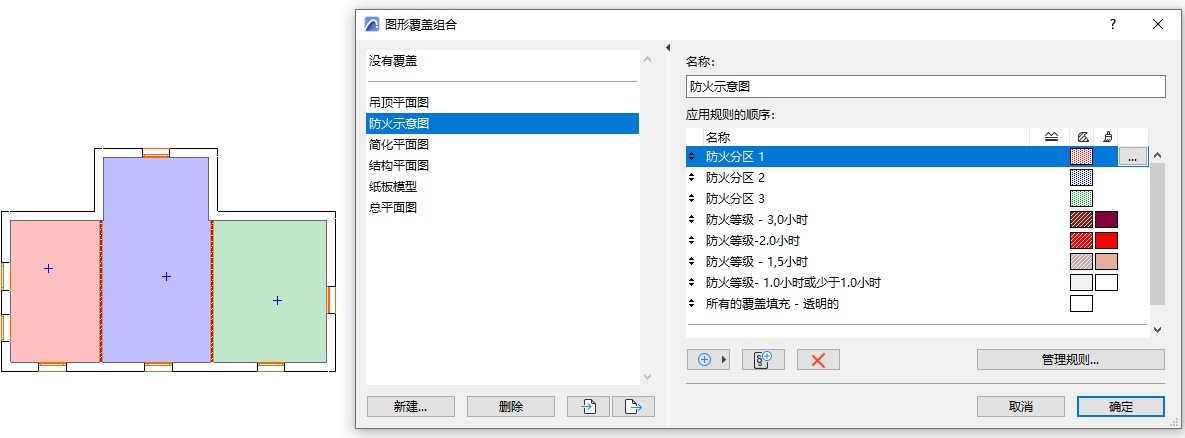The image size is (1185, 438).
Task: Click combination list scrollbar down arrow
Action: 646,377
